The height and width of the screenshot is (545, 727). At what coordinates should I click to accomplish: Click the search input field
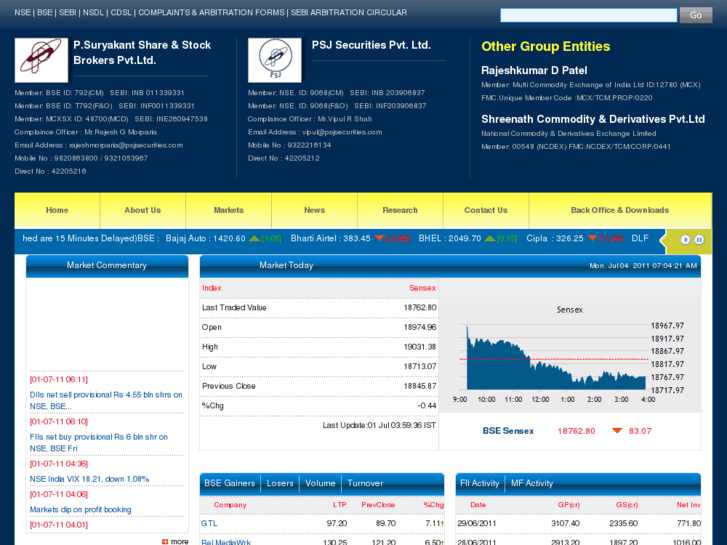click(x=588, y=15)
